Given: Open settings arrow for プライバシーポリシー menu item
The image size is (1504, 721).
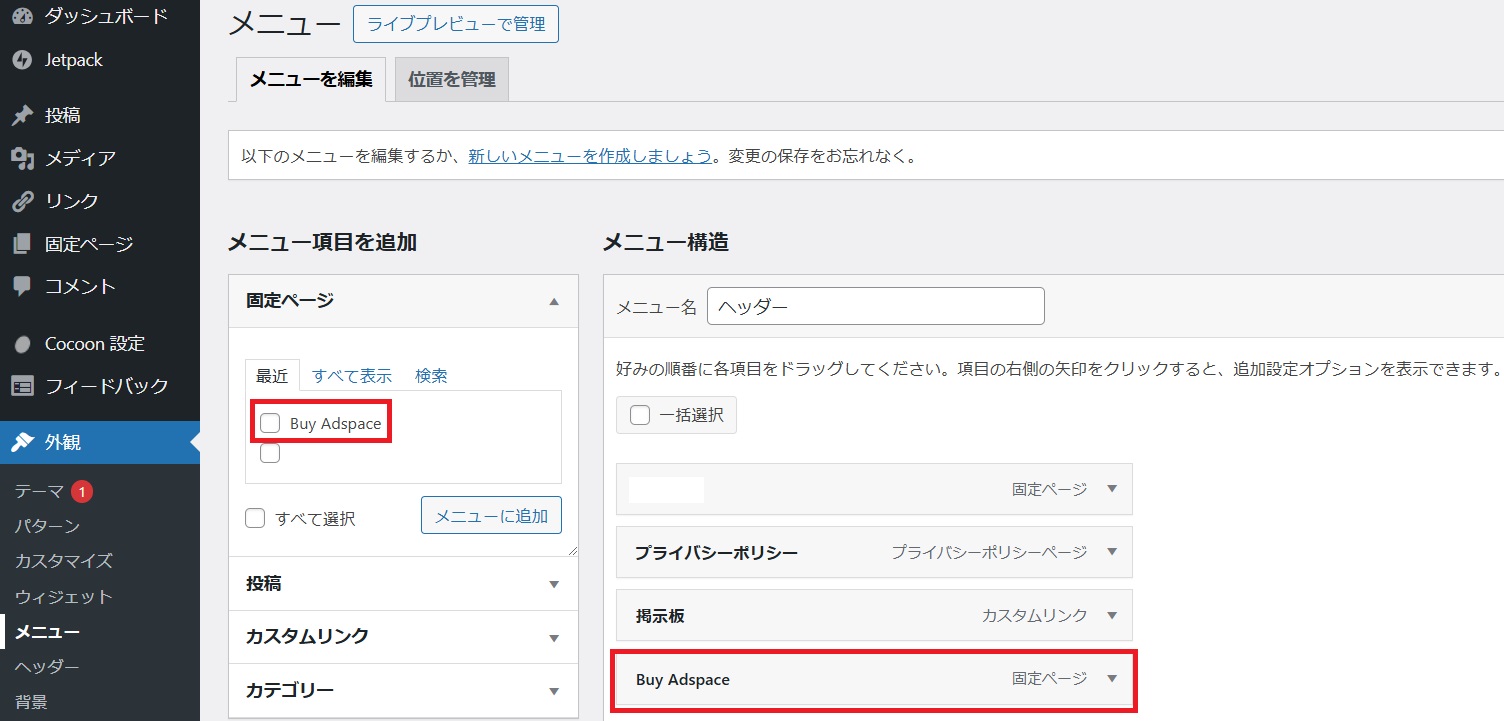Looking at the screenshot, I should pos(1111,552).
